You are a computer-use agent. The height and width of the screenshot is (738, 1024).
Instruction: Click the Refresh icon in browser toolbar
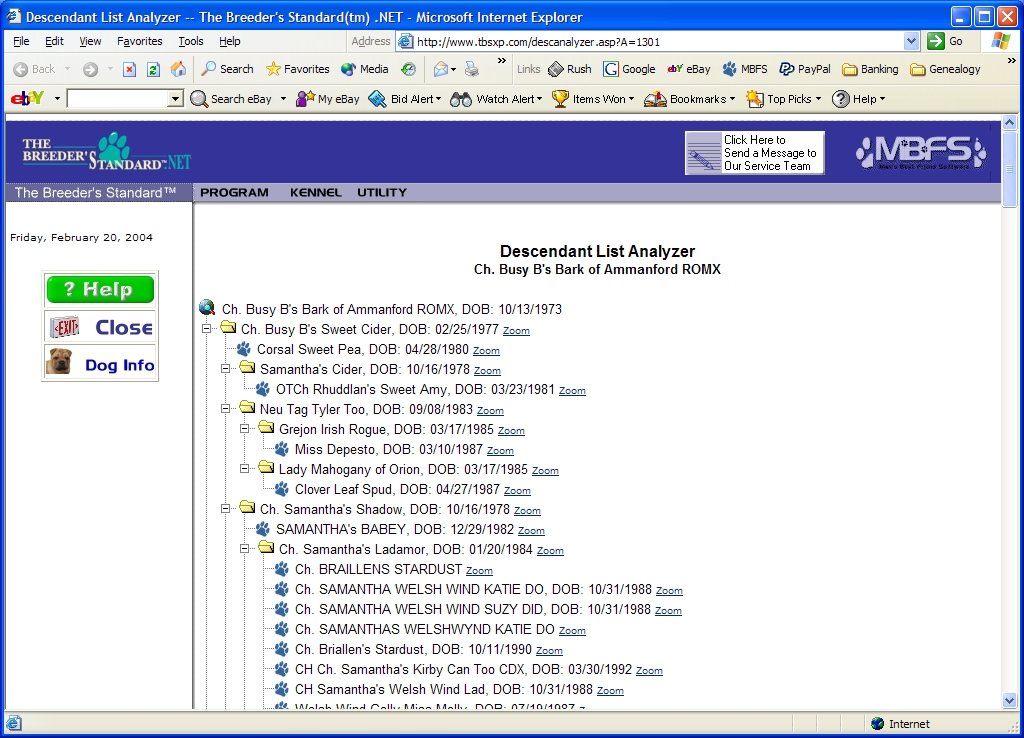pyautogui.click(x=153, y=69)
